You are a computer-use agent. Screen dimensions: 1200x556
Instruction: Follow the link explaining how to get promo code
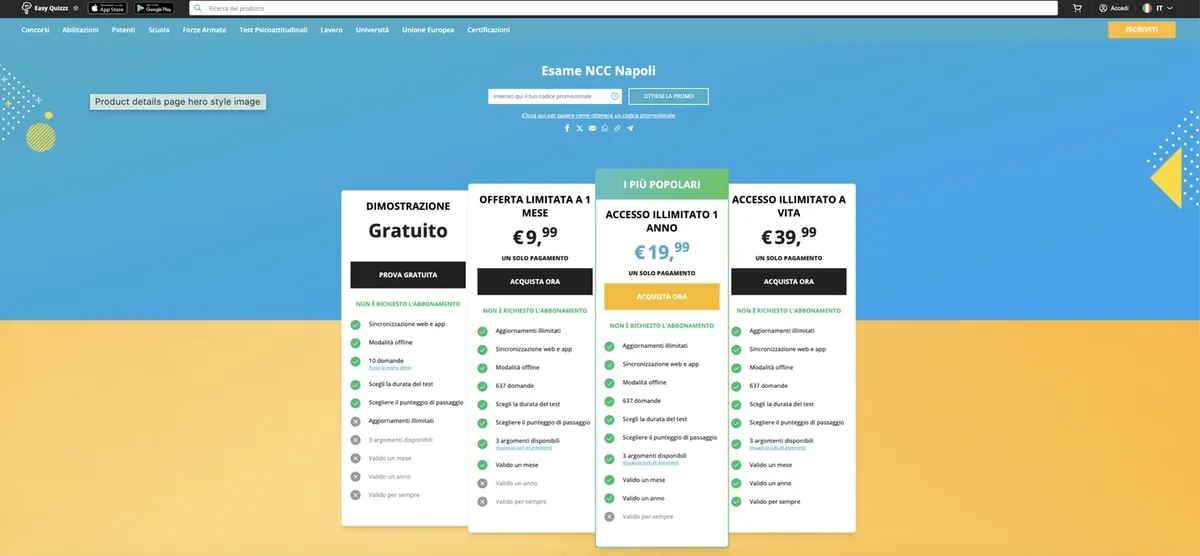598,115
